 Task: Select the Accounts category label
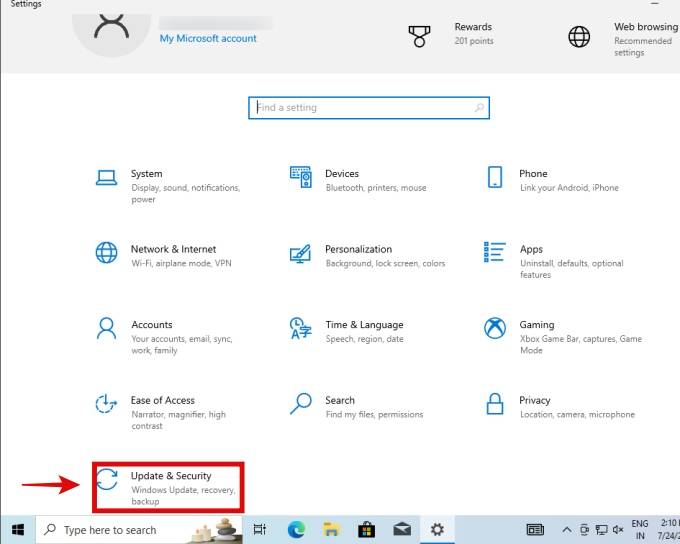[x=152, y=324]
